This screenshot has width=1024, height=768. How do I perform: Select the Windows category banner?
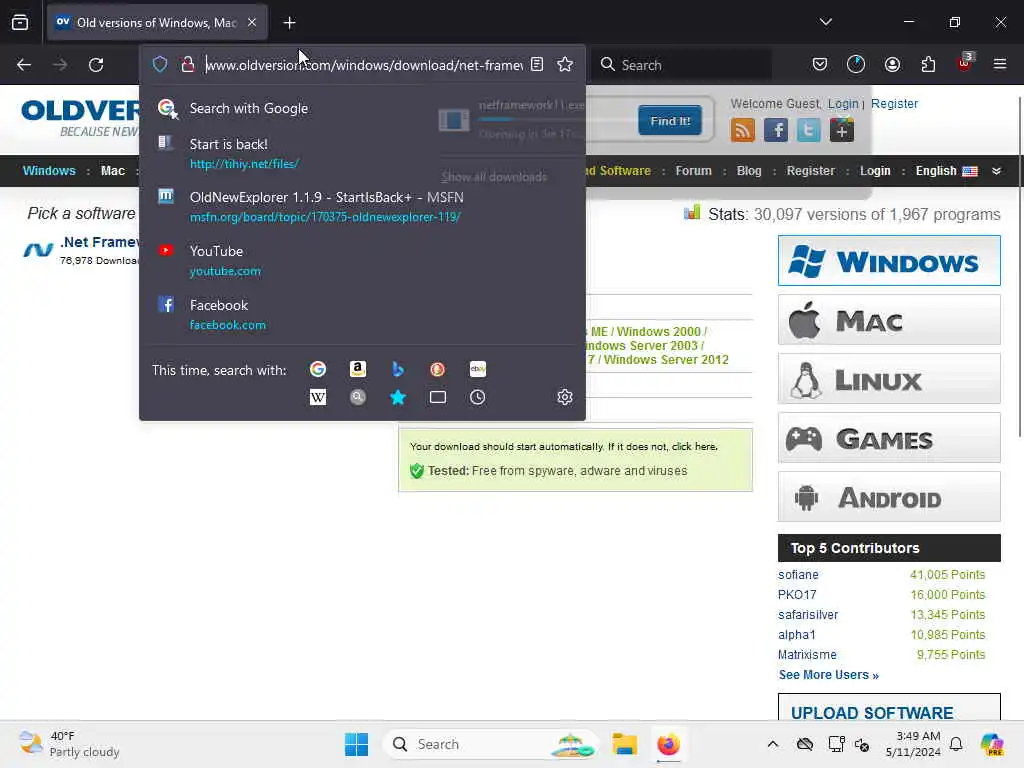click(889, 261)
